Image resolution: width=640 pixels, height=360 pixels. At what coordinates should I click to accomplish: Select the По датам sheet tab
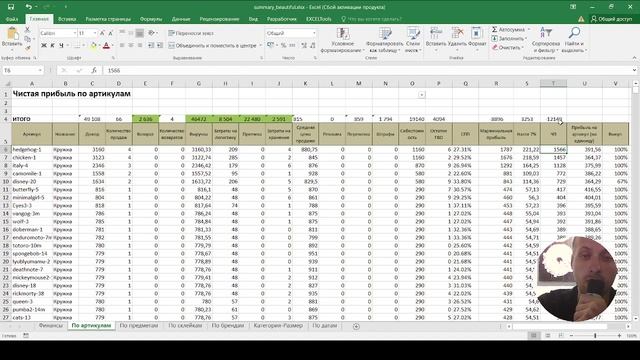pyautogui.click(x=325, y=326)
